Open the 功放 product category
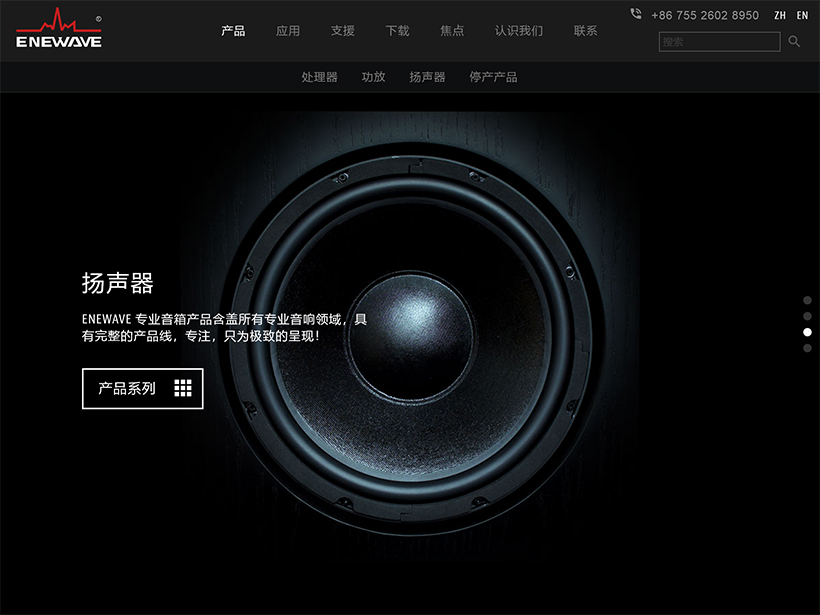This screenshot has height=615, width=820. click(x=373, y=77)
